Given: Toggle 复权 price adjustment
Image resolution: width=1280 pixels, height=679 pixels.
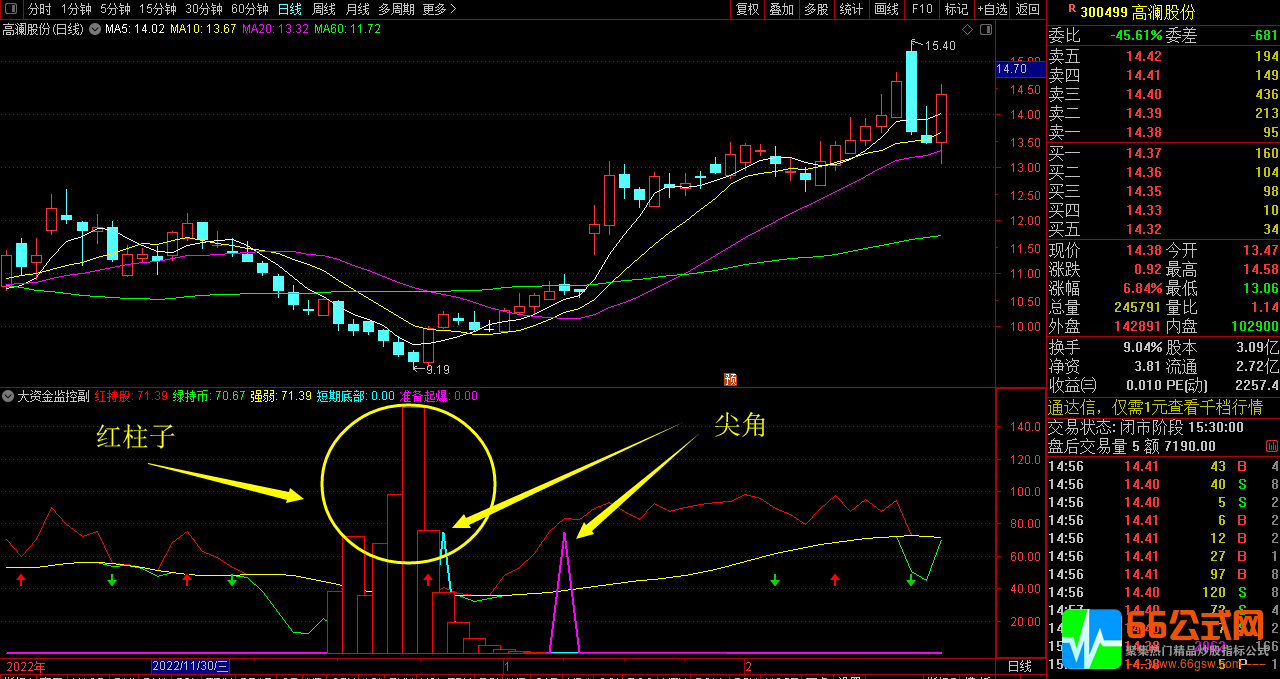Looking at the screenshot, I should point(748,10).
